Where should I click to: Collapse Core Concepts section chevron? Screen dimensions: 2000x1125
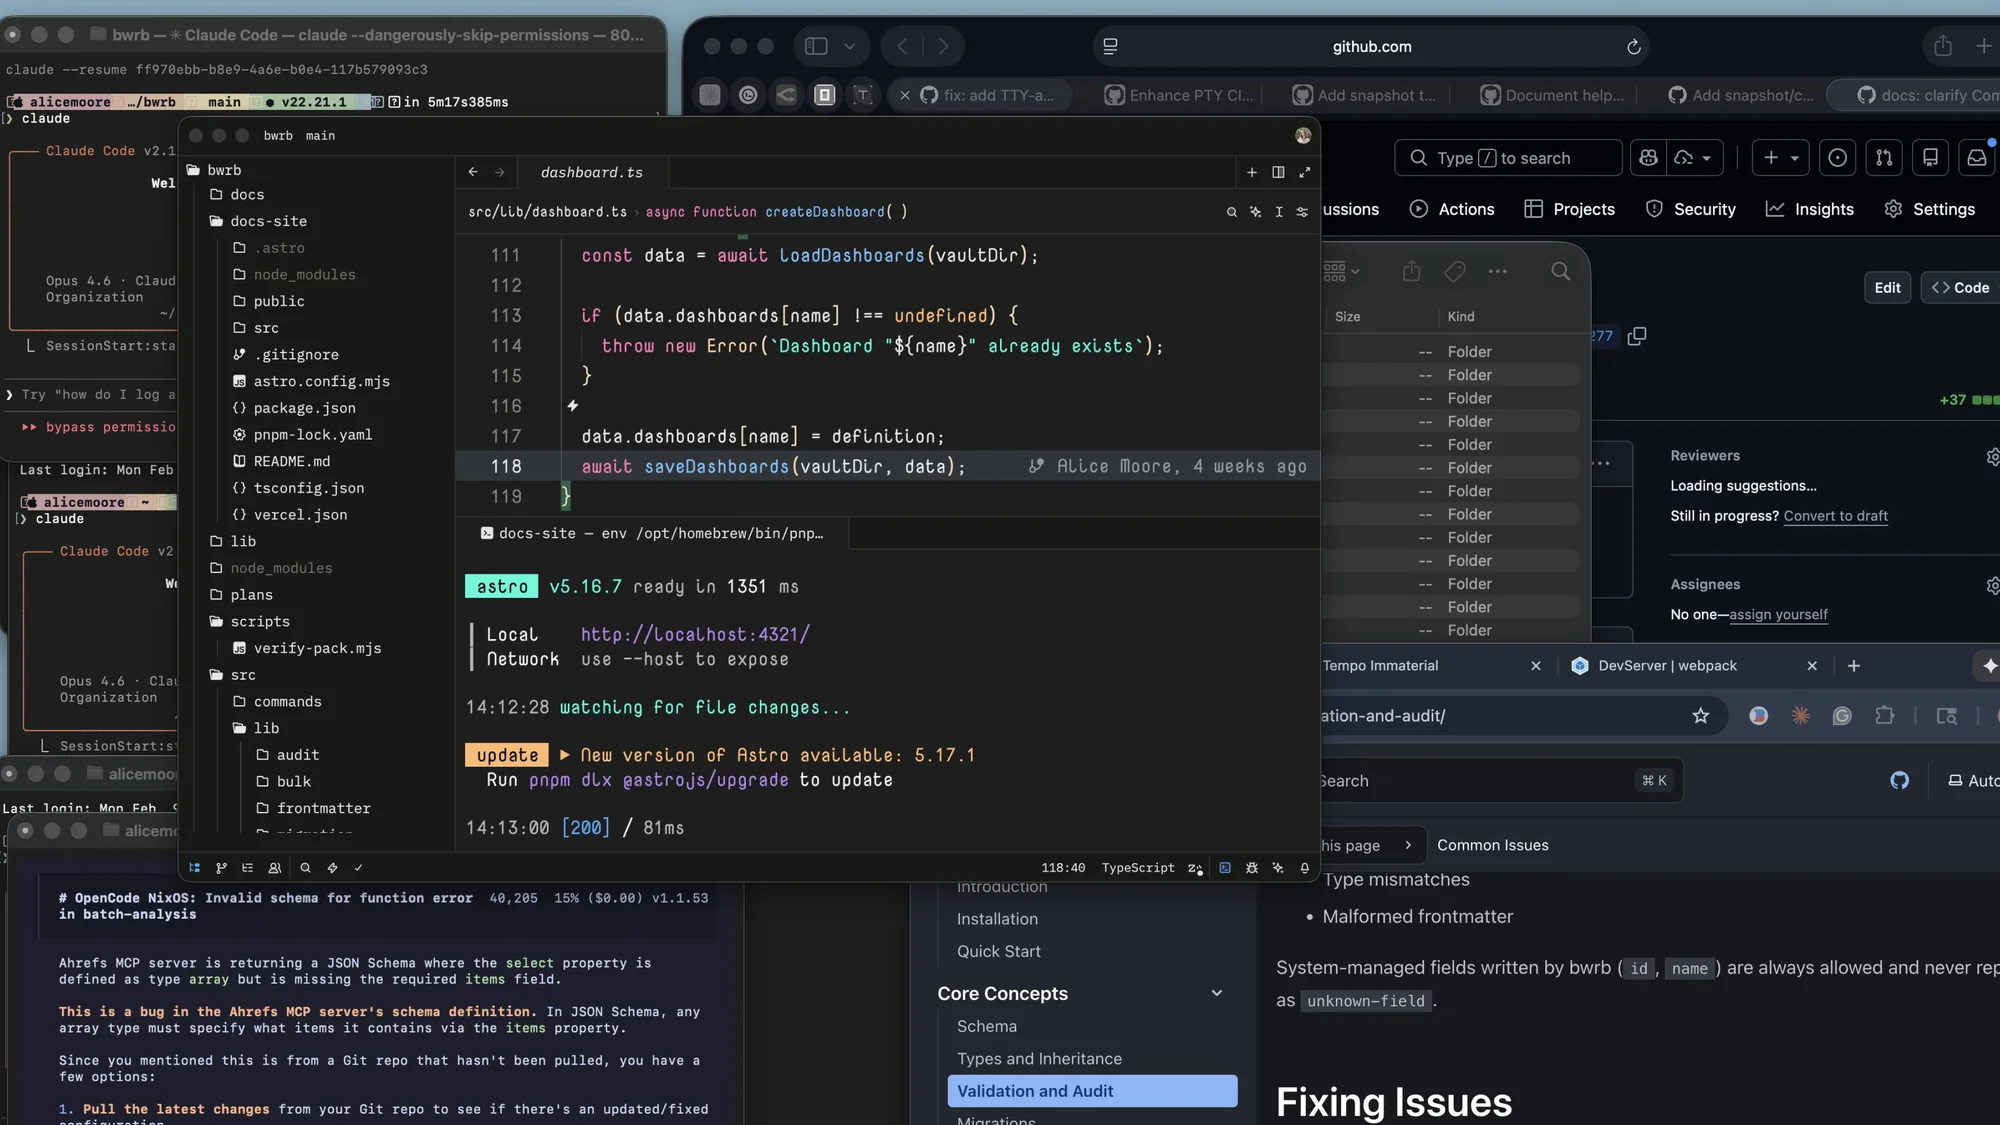click(x=1216, y=993)
